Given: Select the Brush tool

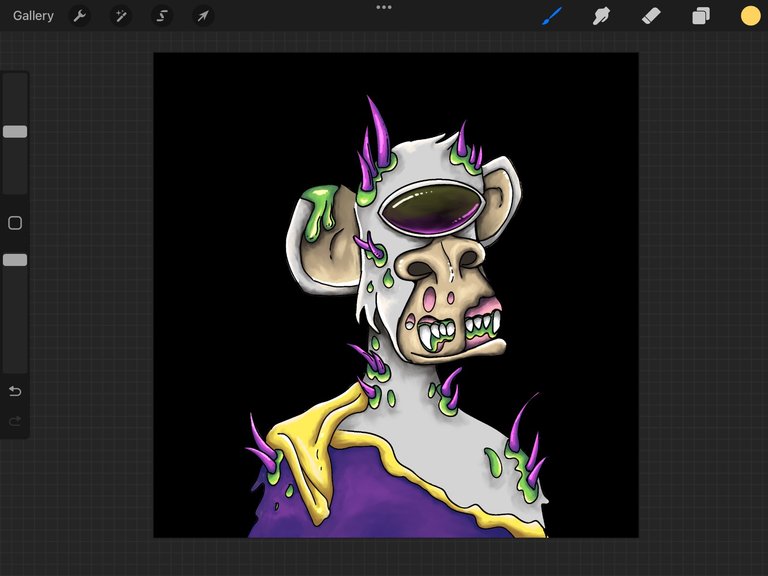Looking at the screenshot, I should [552, 16].
